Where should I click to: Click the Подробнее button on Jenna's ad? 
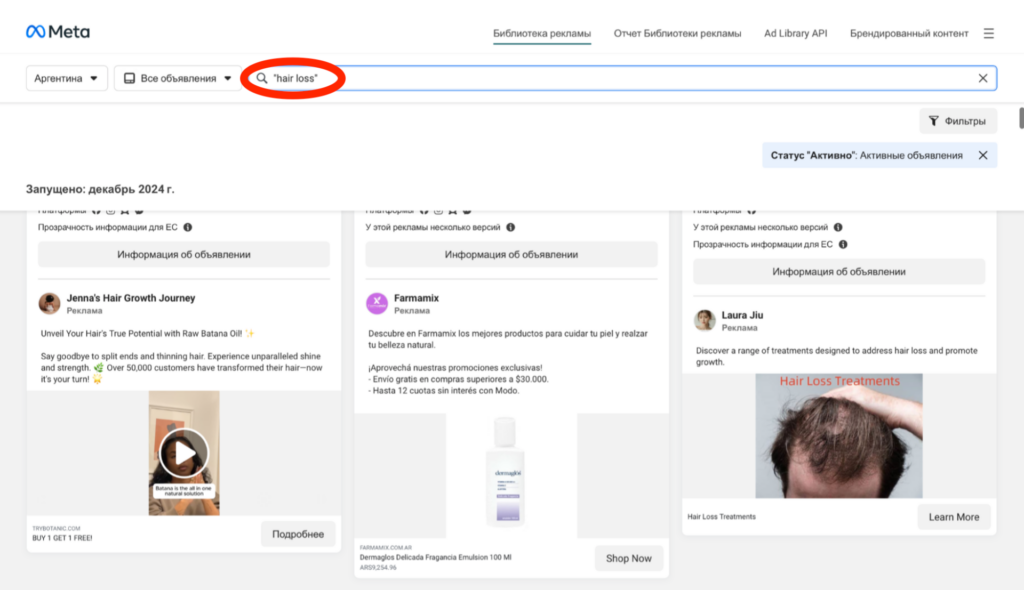coord(298,534)
